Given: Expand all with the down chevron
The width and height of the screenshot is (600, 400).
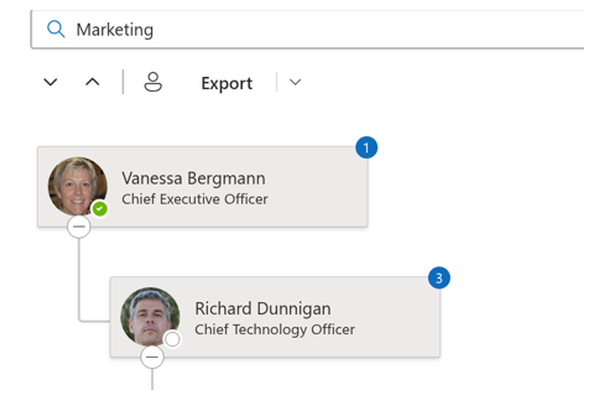Looking at the screenshot, I should (x=50, y=82).
